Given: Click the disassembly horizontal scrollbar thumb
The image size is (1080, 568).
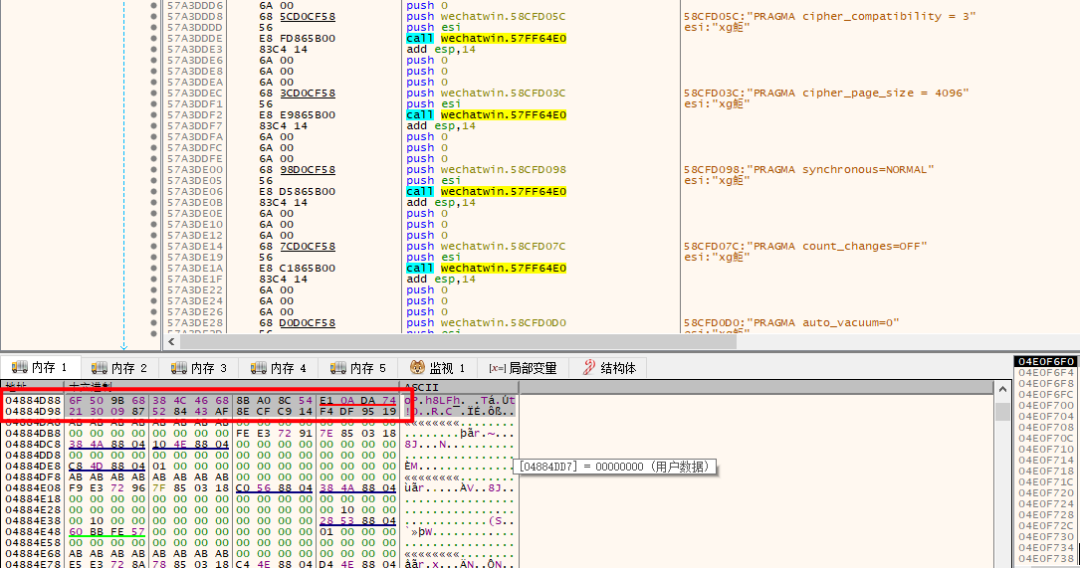Looking at the screenshot, I should [x=458, y=341].
